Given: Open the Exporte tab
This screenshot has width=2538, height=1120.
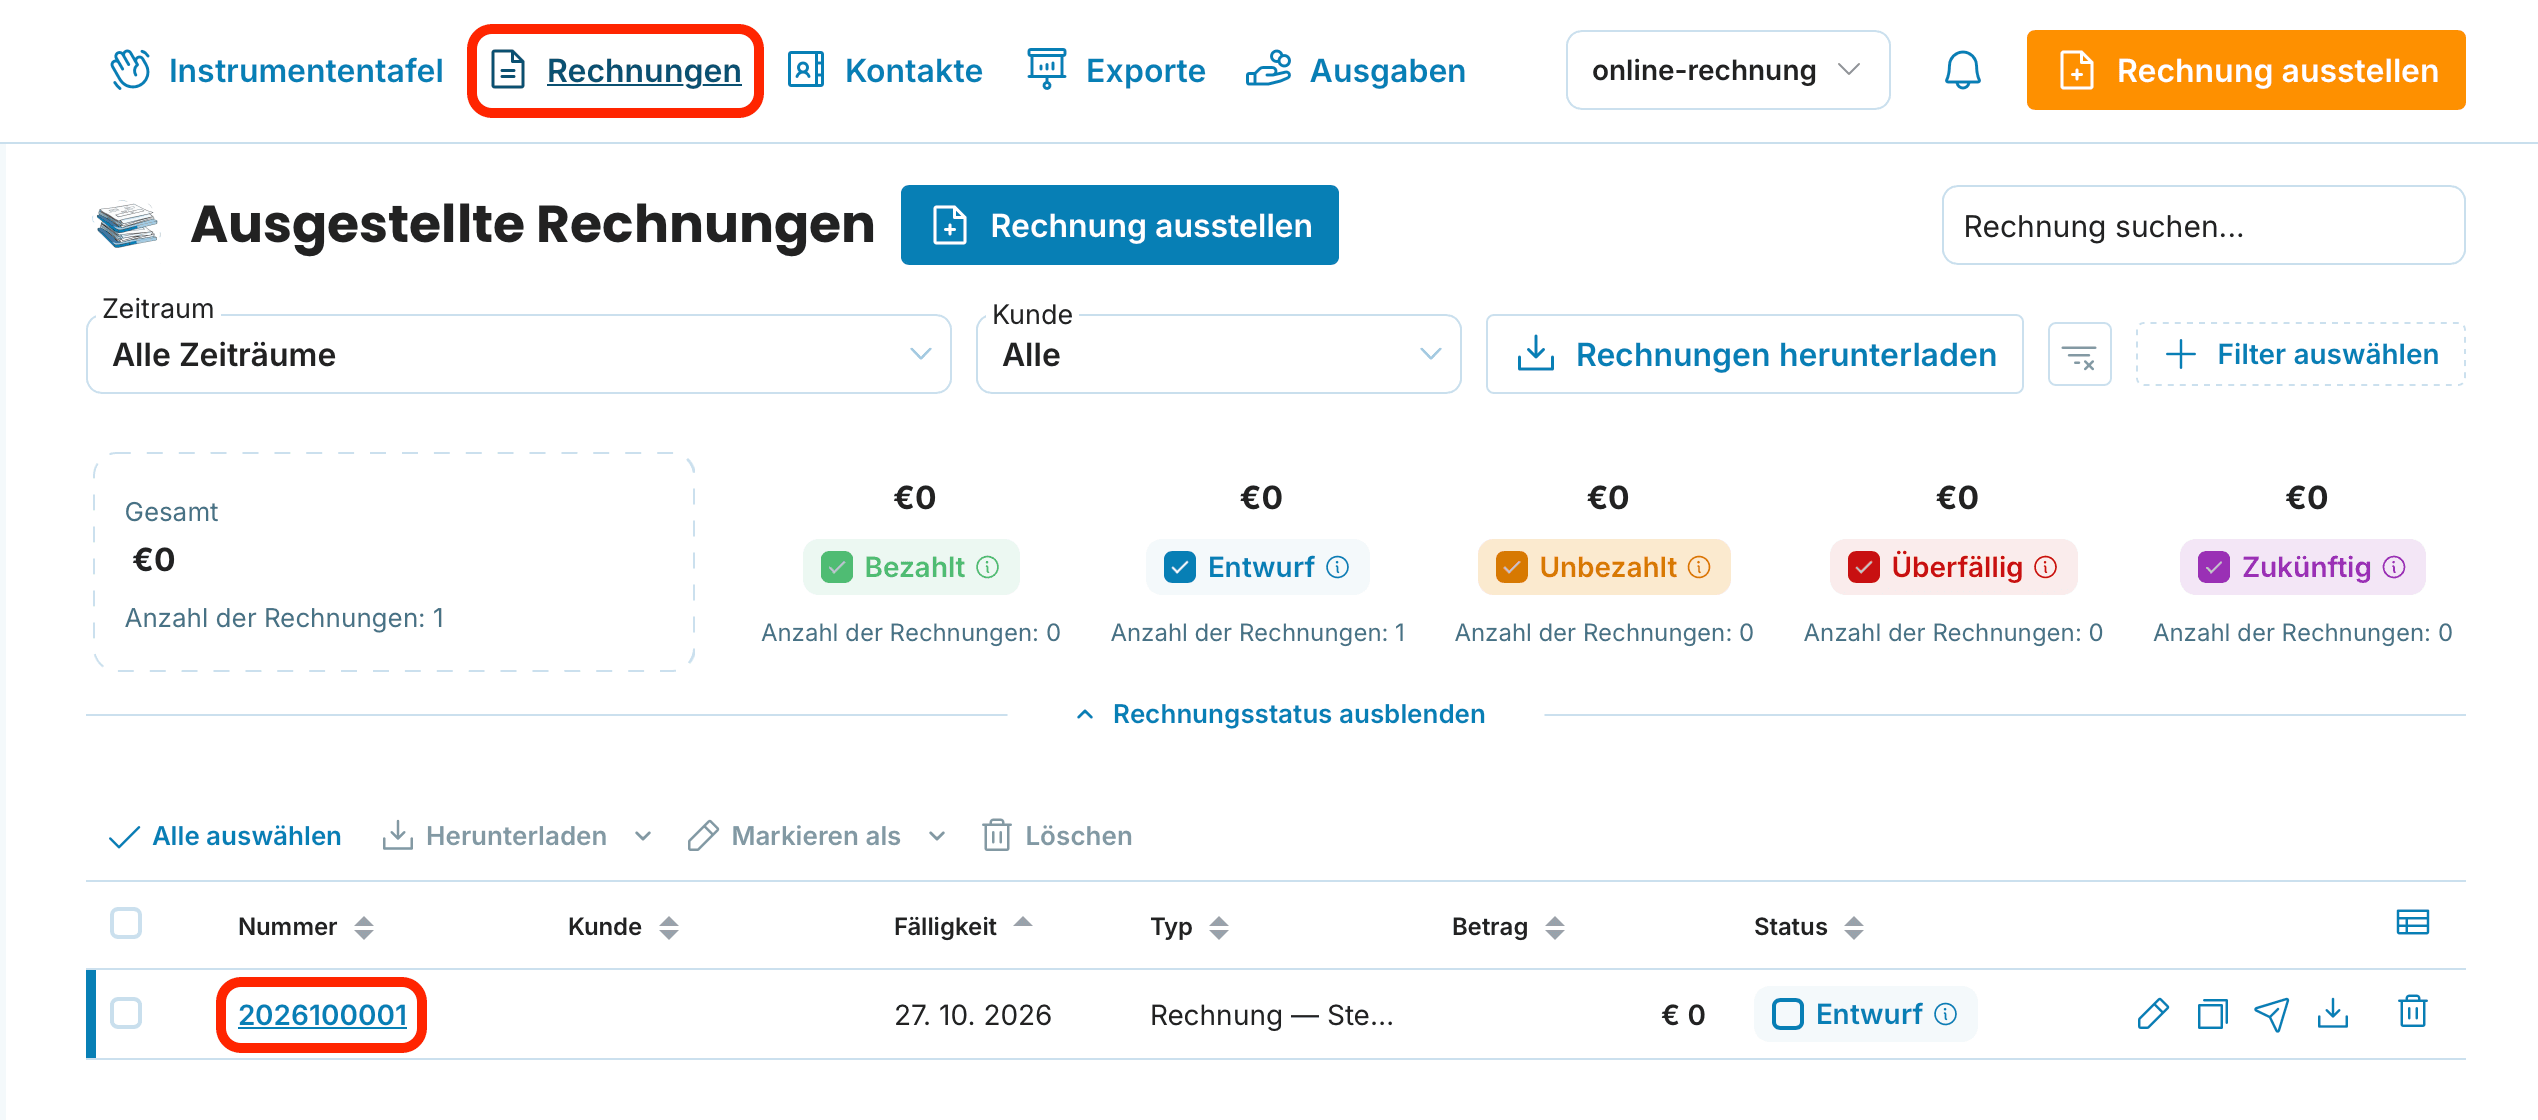Looking at the screenshot, I should tap(1117, 70).
